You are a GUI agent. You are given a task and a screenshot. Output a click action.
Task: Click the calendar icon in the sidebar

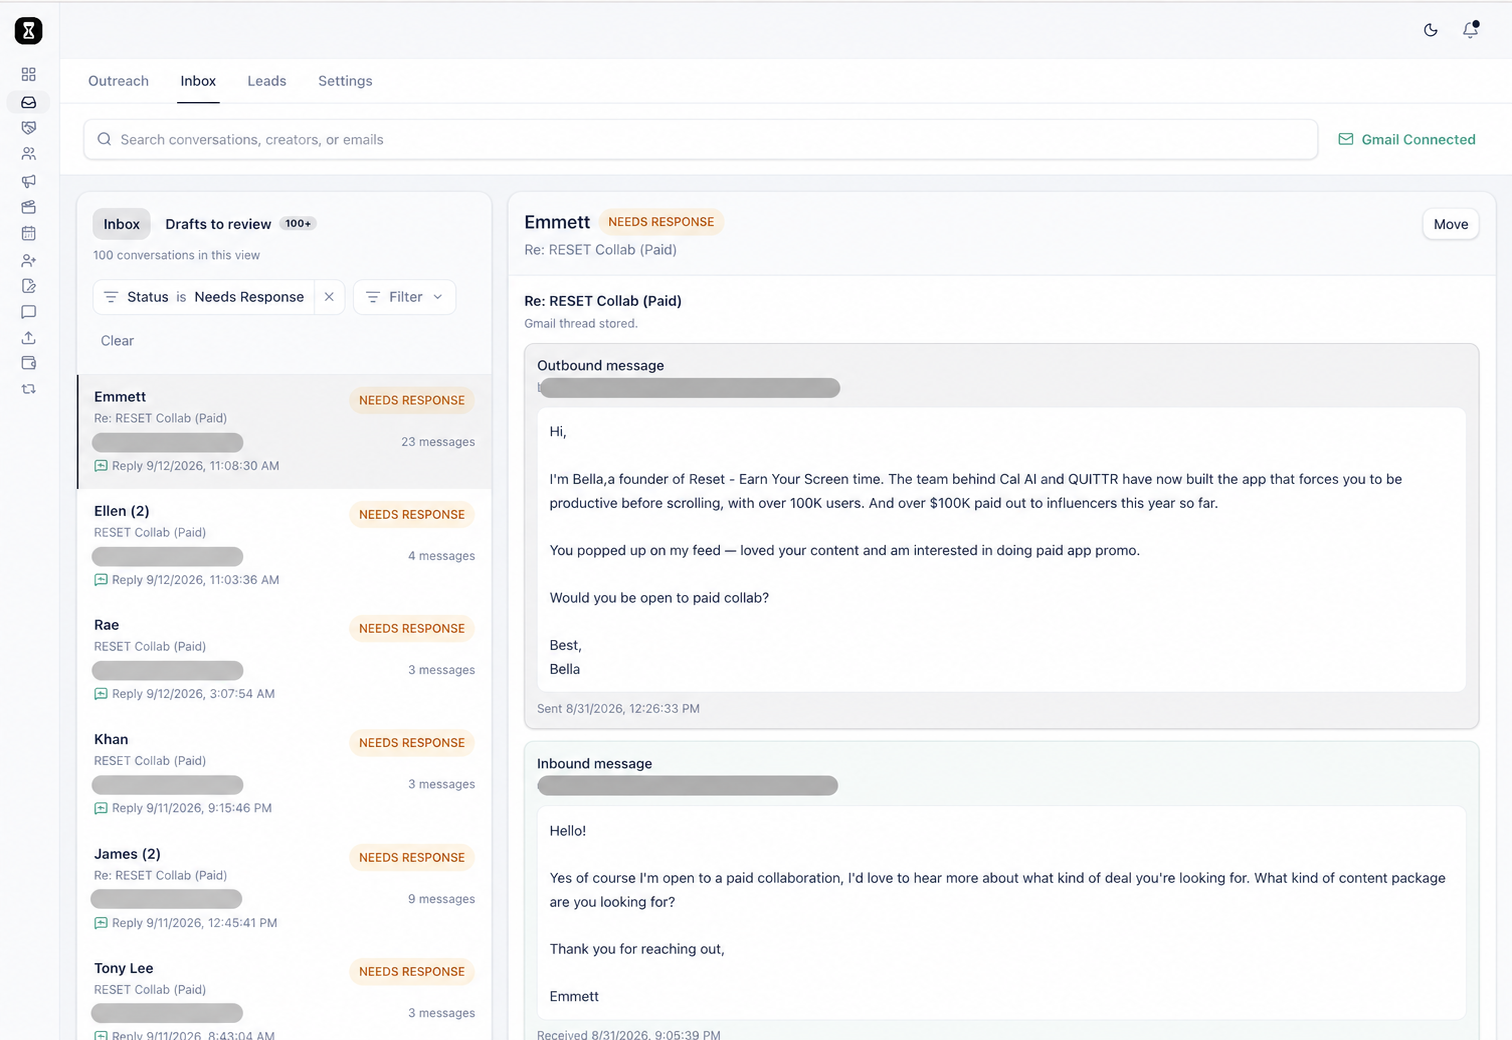click(28, 233)
